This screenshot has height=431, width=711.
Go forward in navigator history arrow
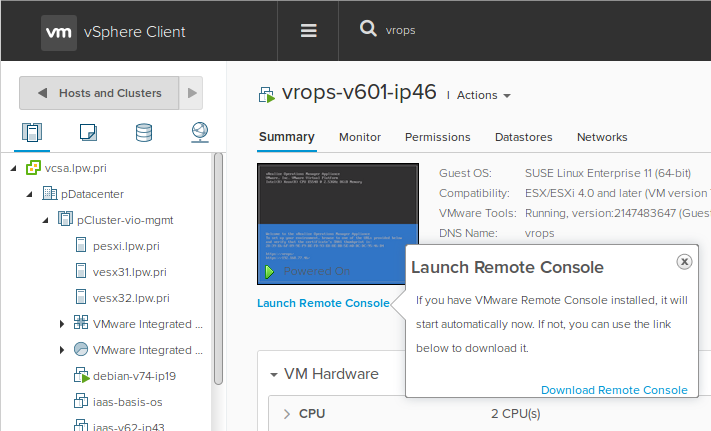192,93
